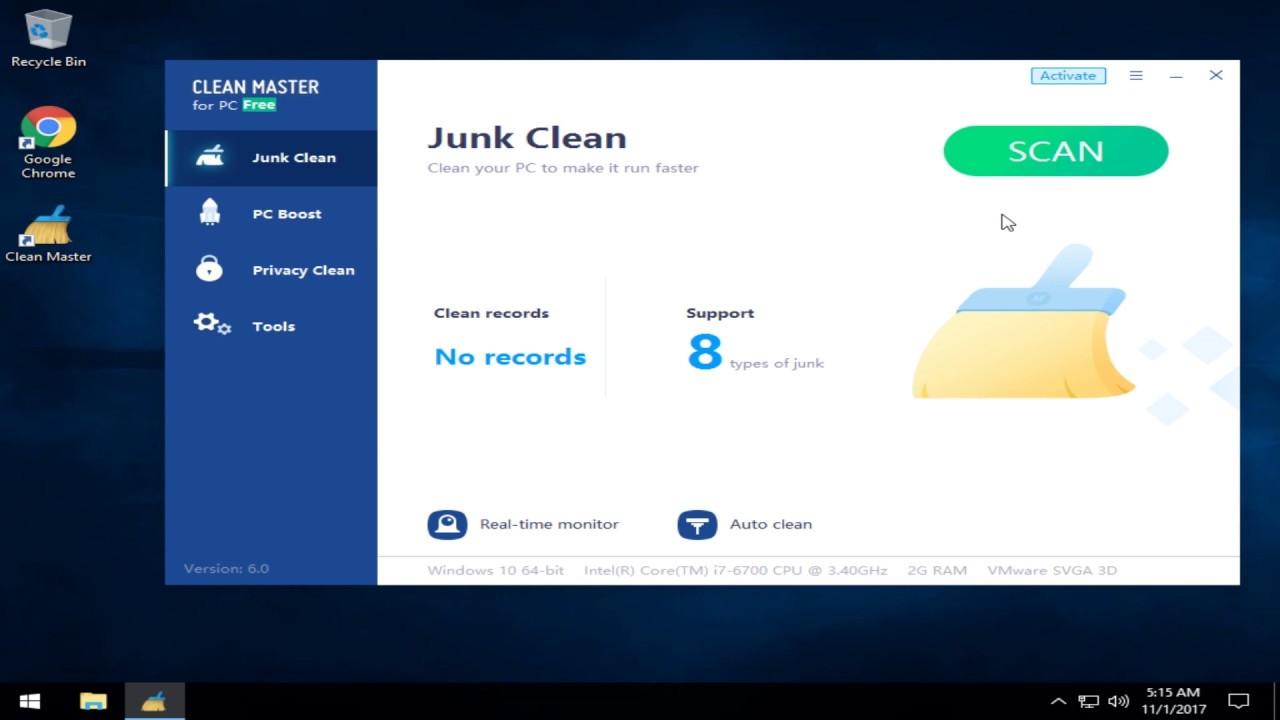This screenshot has height=720, width=1280.
Task: Click the Activate button
Action: click(x=1068, y=76)
